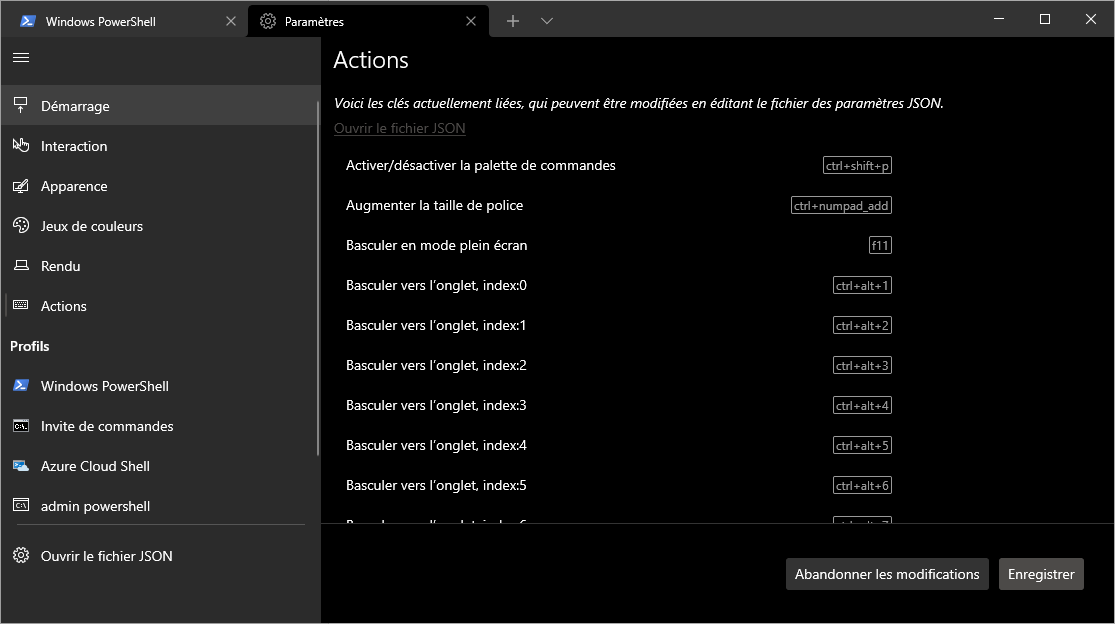Open Apparence settings via its icon
Viewport: 1115px width, 624px height.
coord(20,186)
